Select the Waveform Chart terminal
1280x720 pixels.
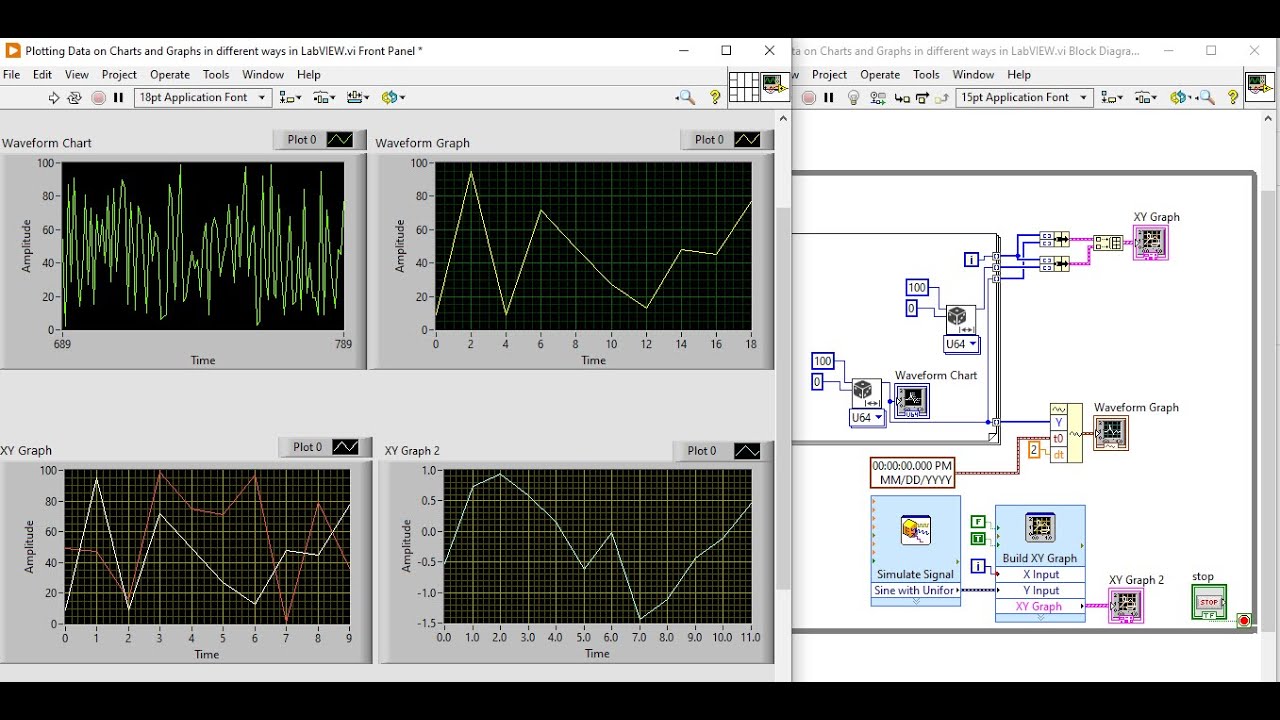coord(911,400)
